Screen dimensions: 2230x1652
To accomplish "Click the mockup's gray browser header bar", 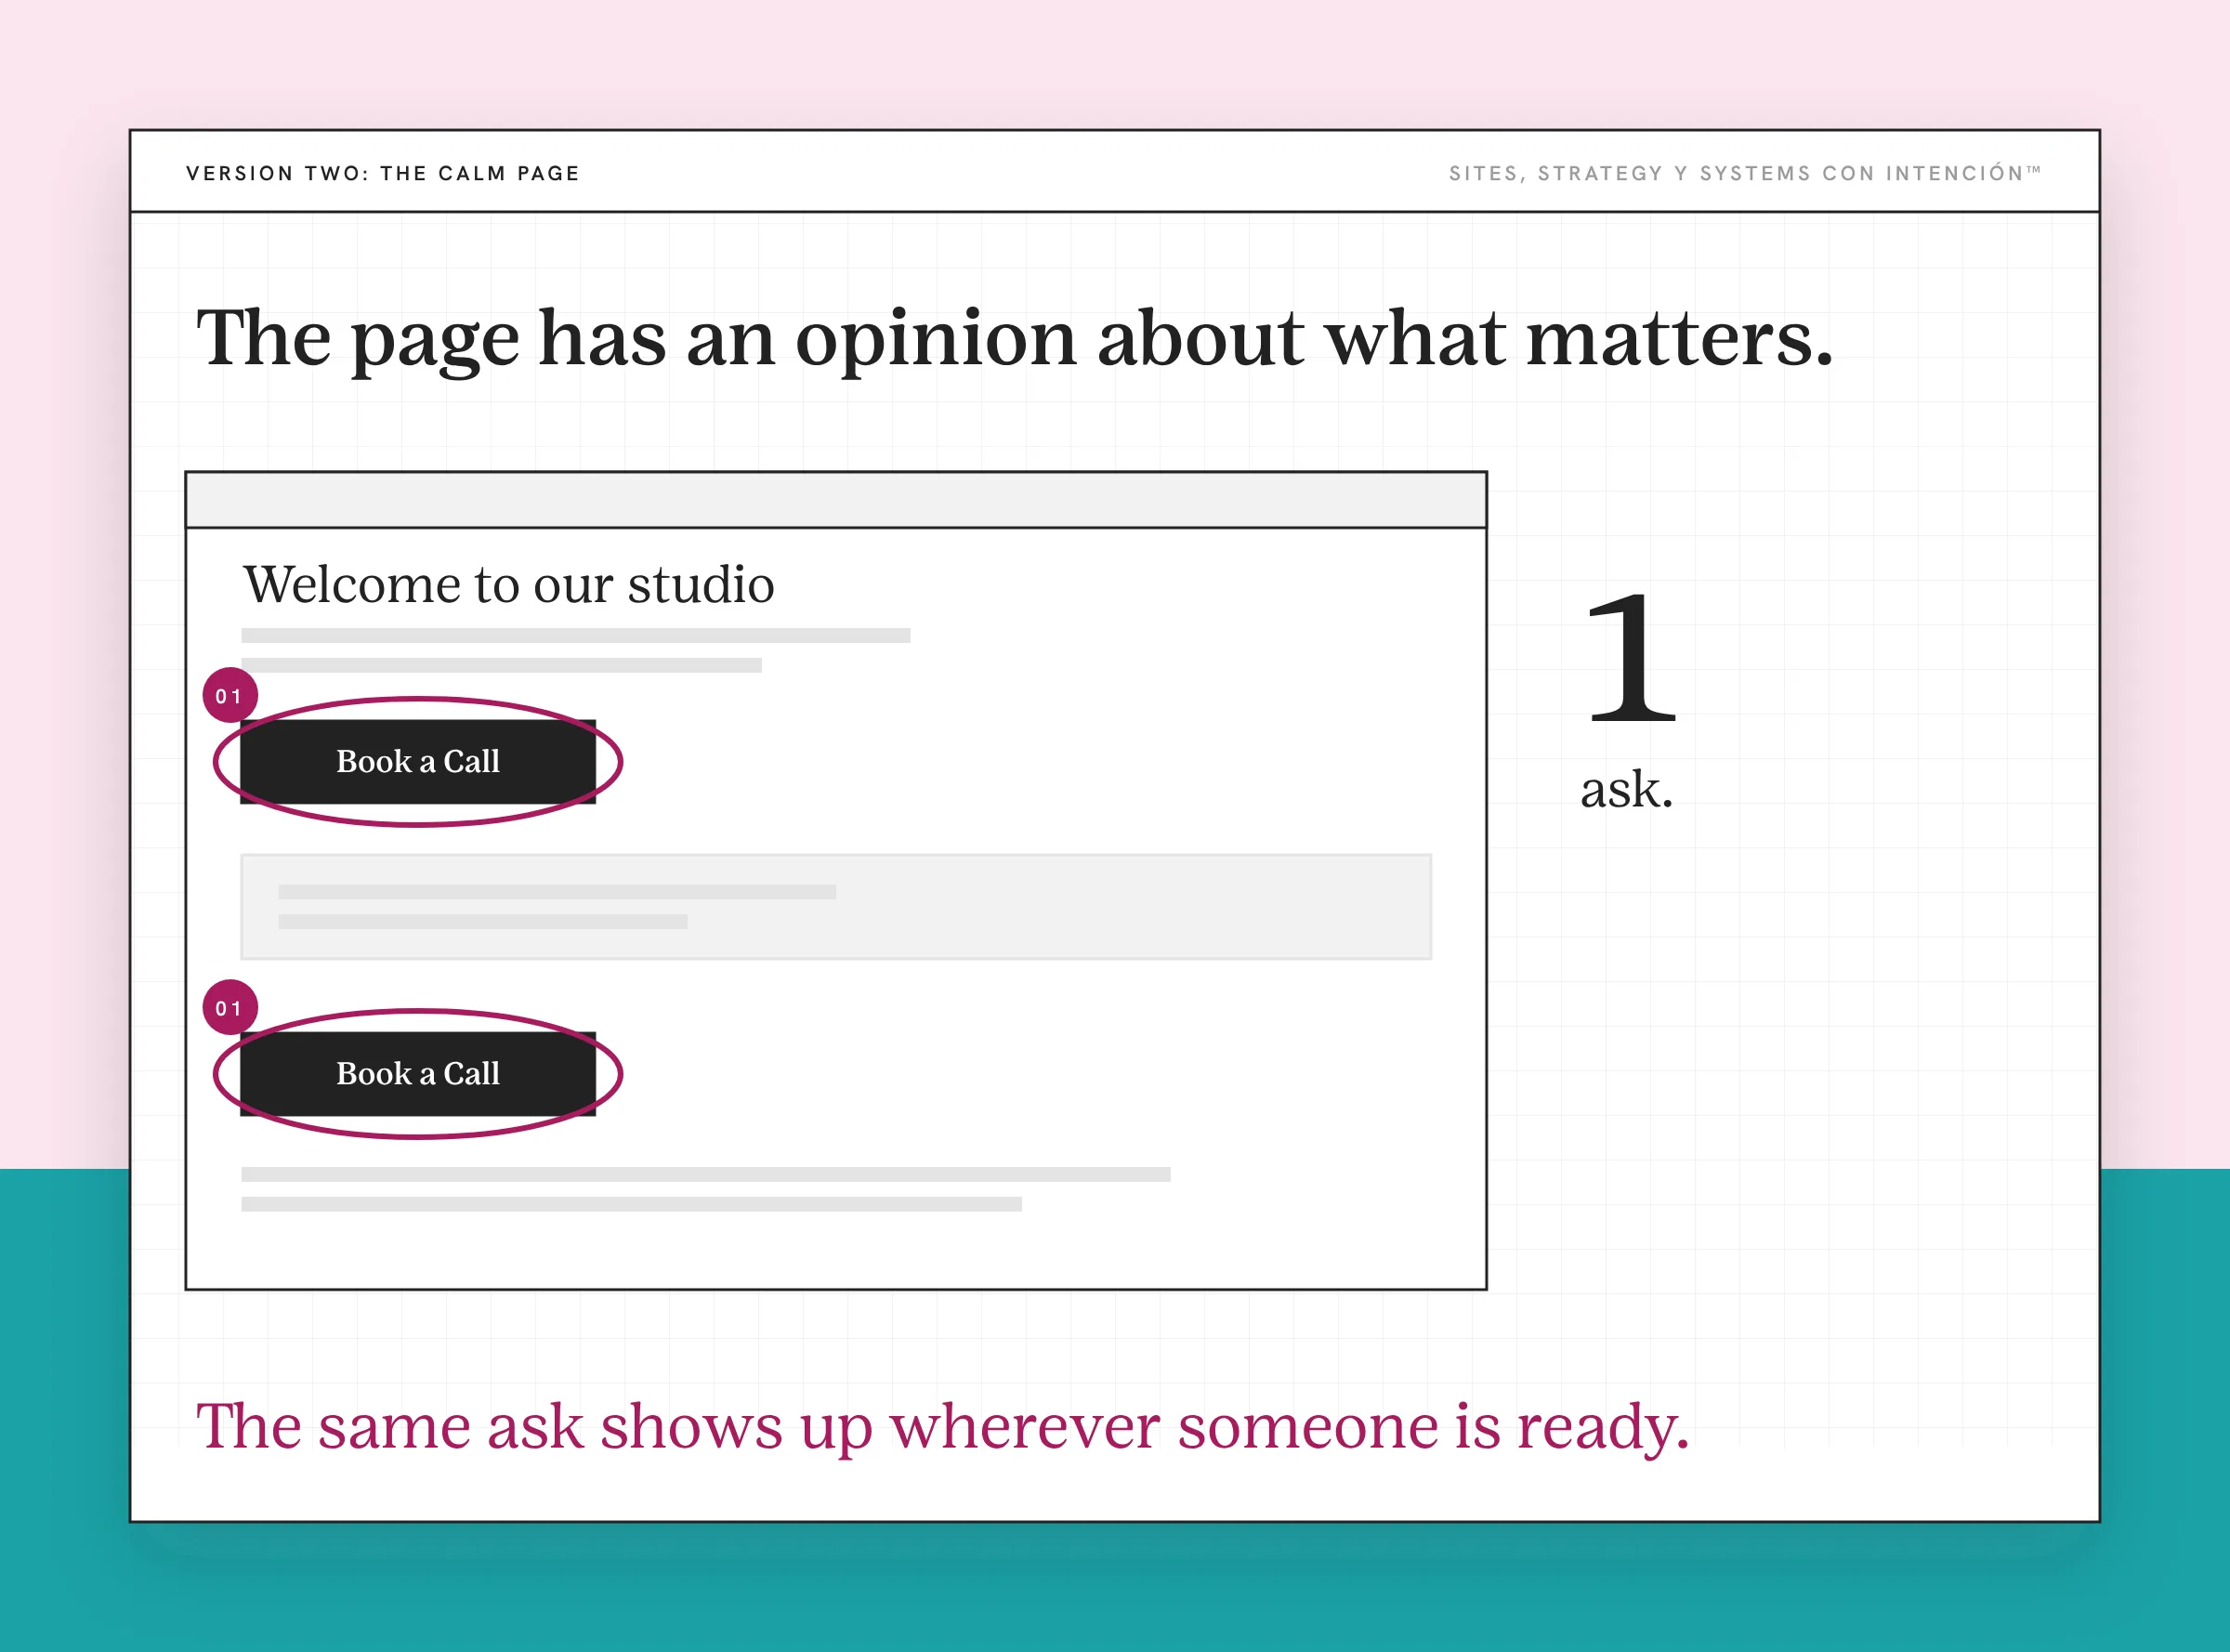I will click(x=836, y=500).
